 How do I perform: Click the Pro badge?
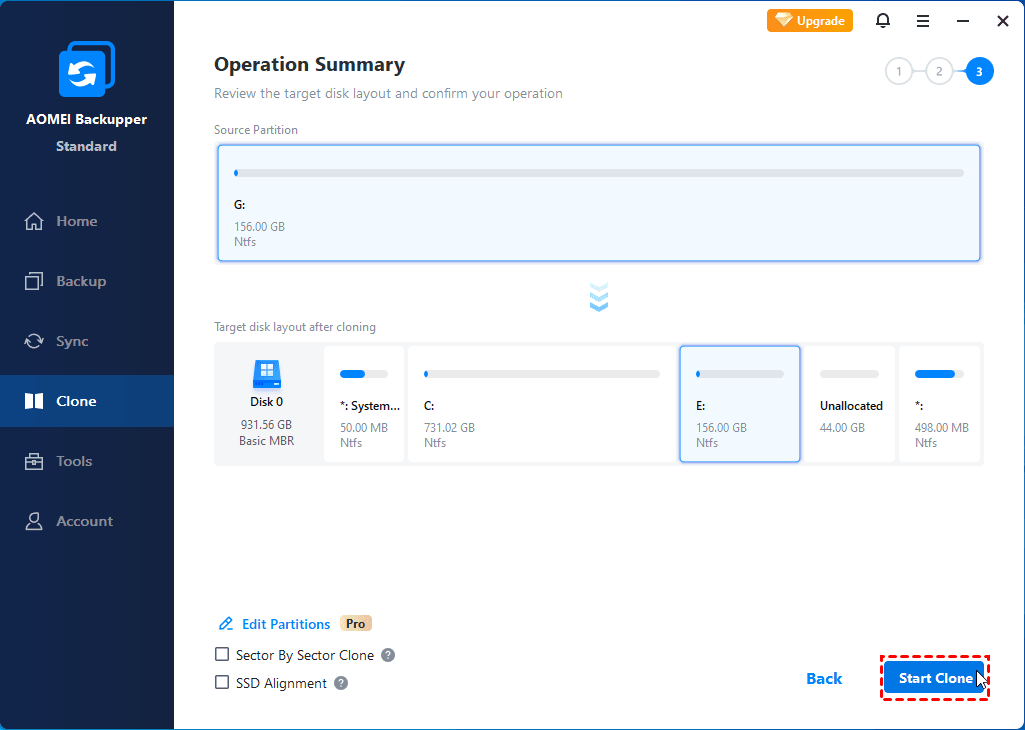click(356, 623)
